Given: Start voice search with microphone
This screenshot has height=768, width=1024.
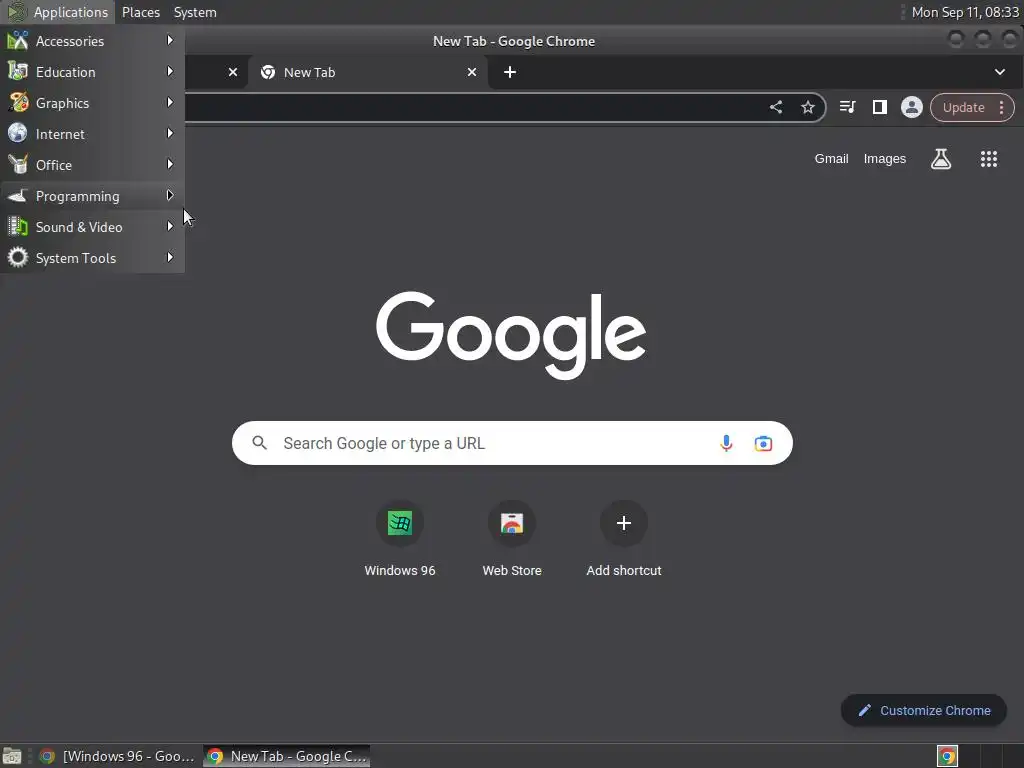Looking at the screenshot, I should click(x=726, y=443).
